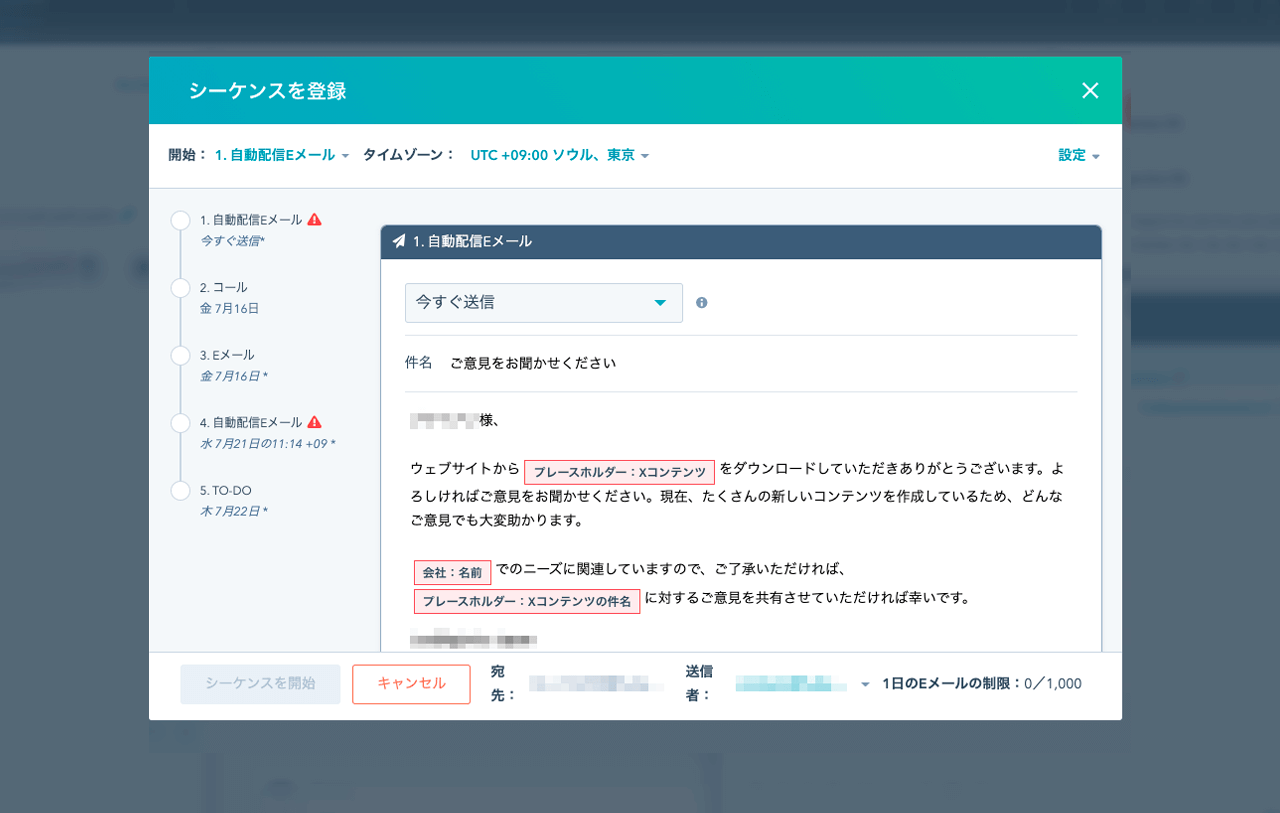Open the 送信者 sender dropdown arrow

[x=865, y=685]
